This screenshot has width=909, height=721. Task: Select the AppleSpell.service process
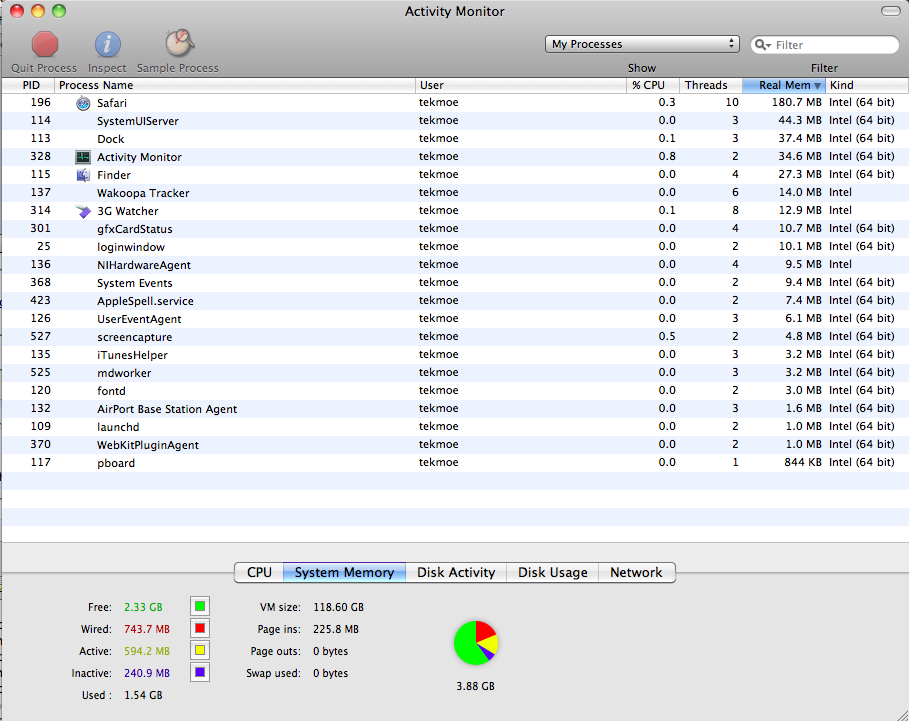(454, 300)
